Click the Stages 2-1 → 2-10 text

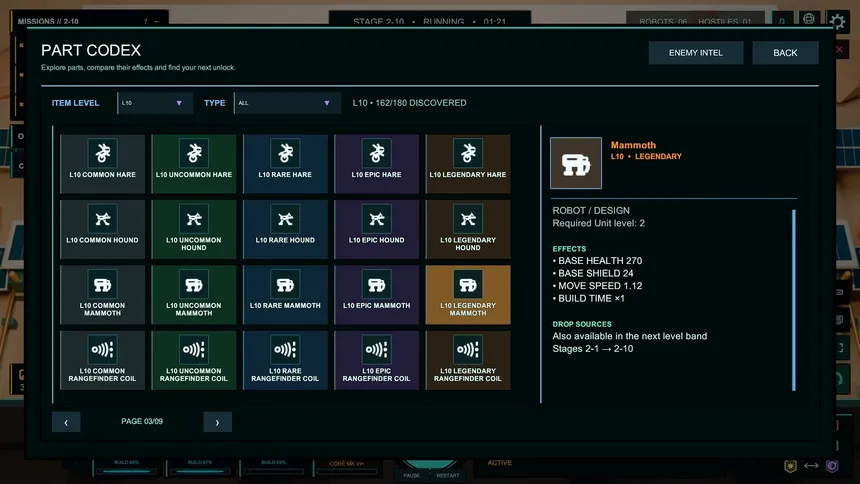592,349
